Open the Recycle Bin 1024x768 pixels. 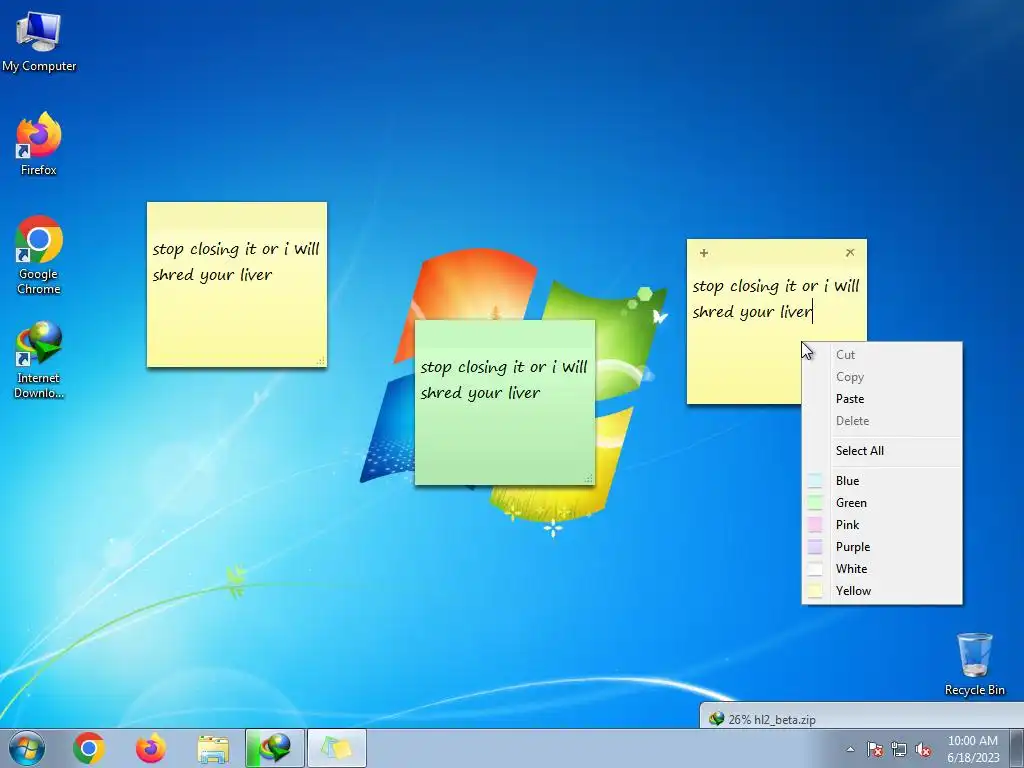pos(974,664)
